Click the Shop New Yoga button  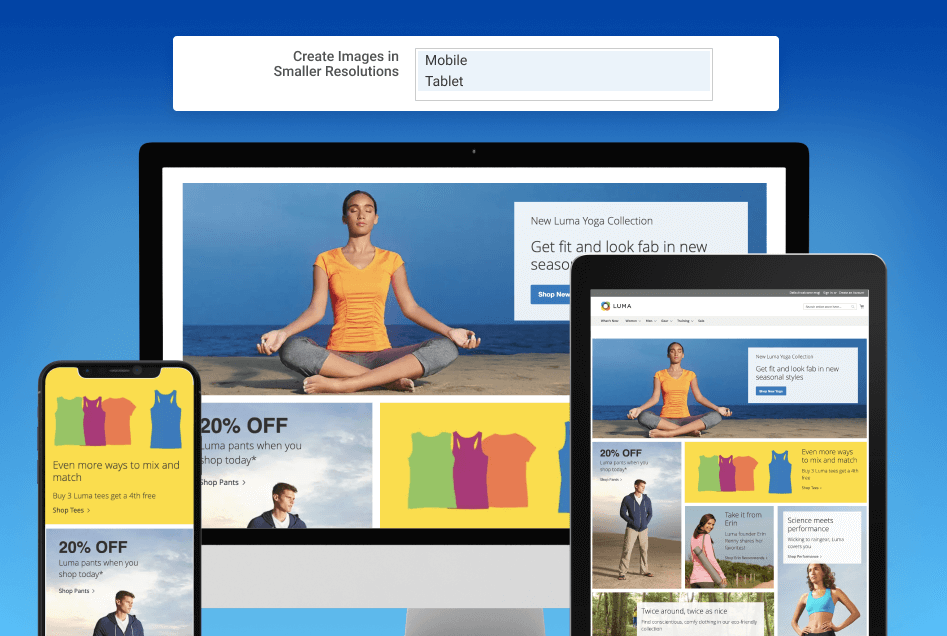click(x=770, y=391)
